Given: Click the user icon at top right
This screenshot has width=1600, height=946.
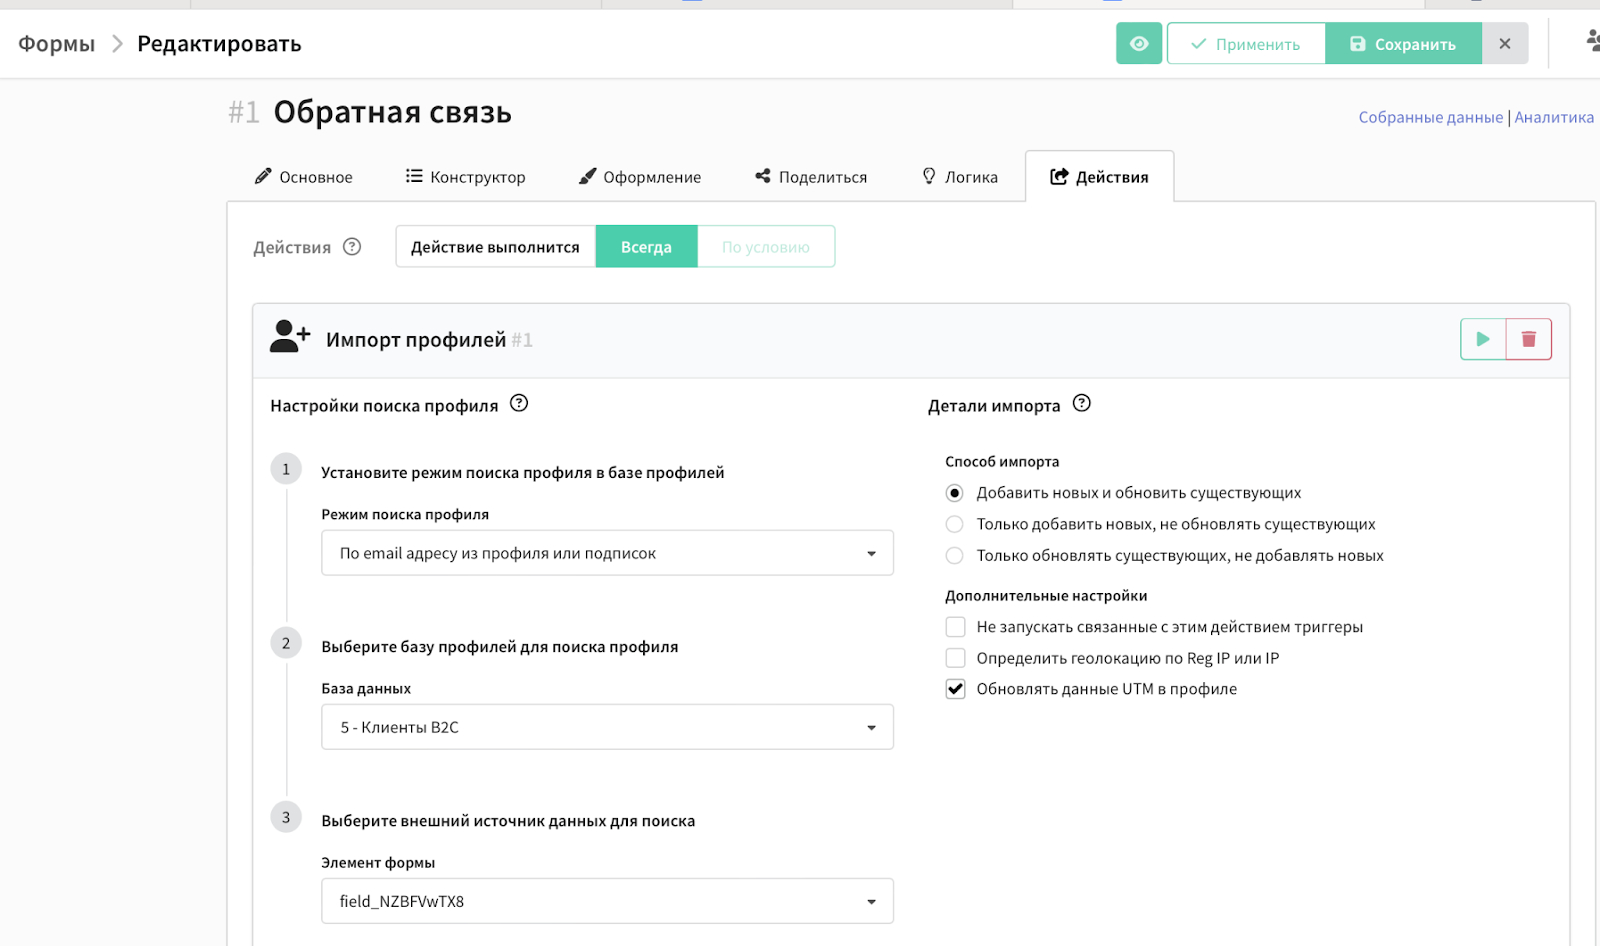Looking at the screenshot, I should (x=1592, y=41).
